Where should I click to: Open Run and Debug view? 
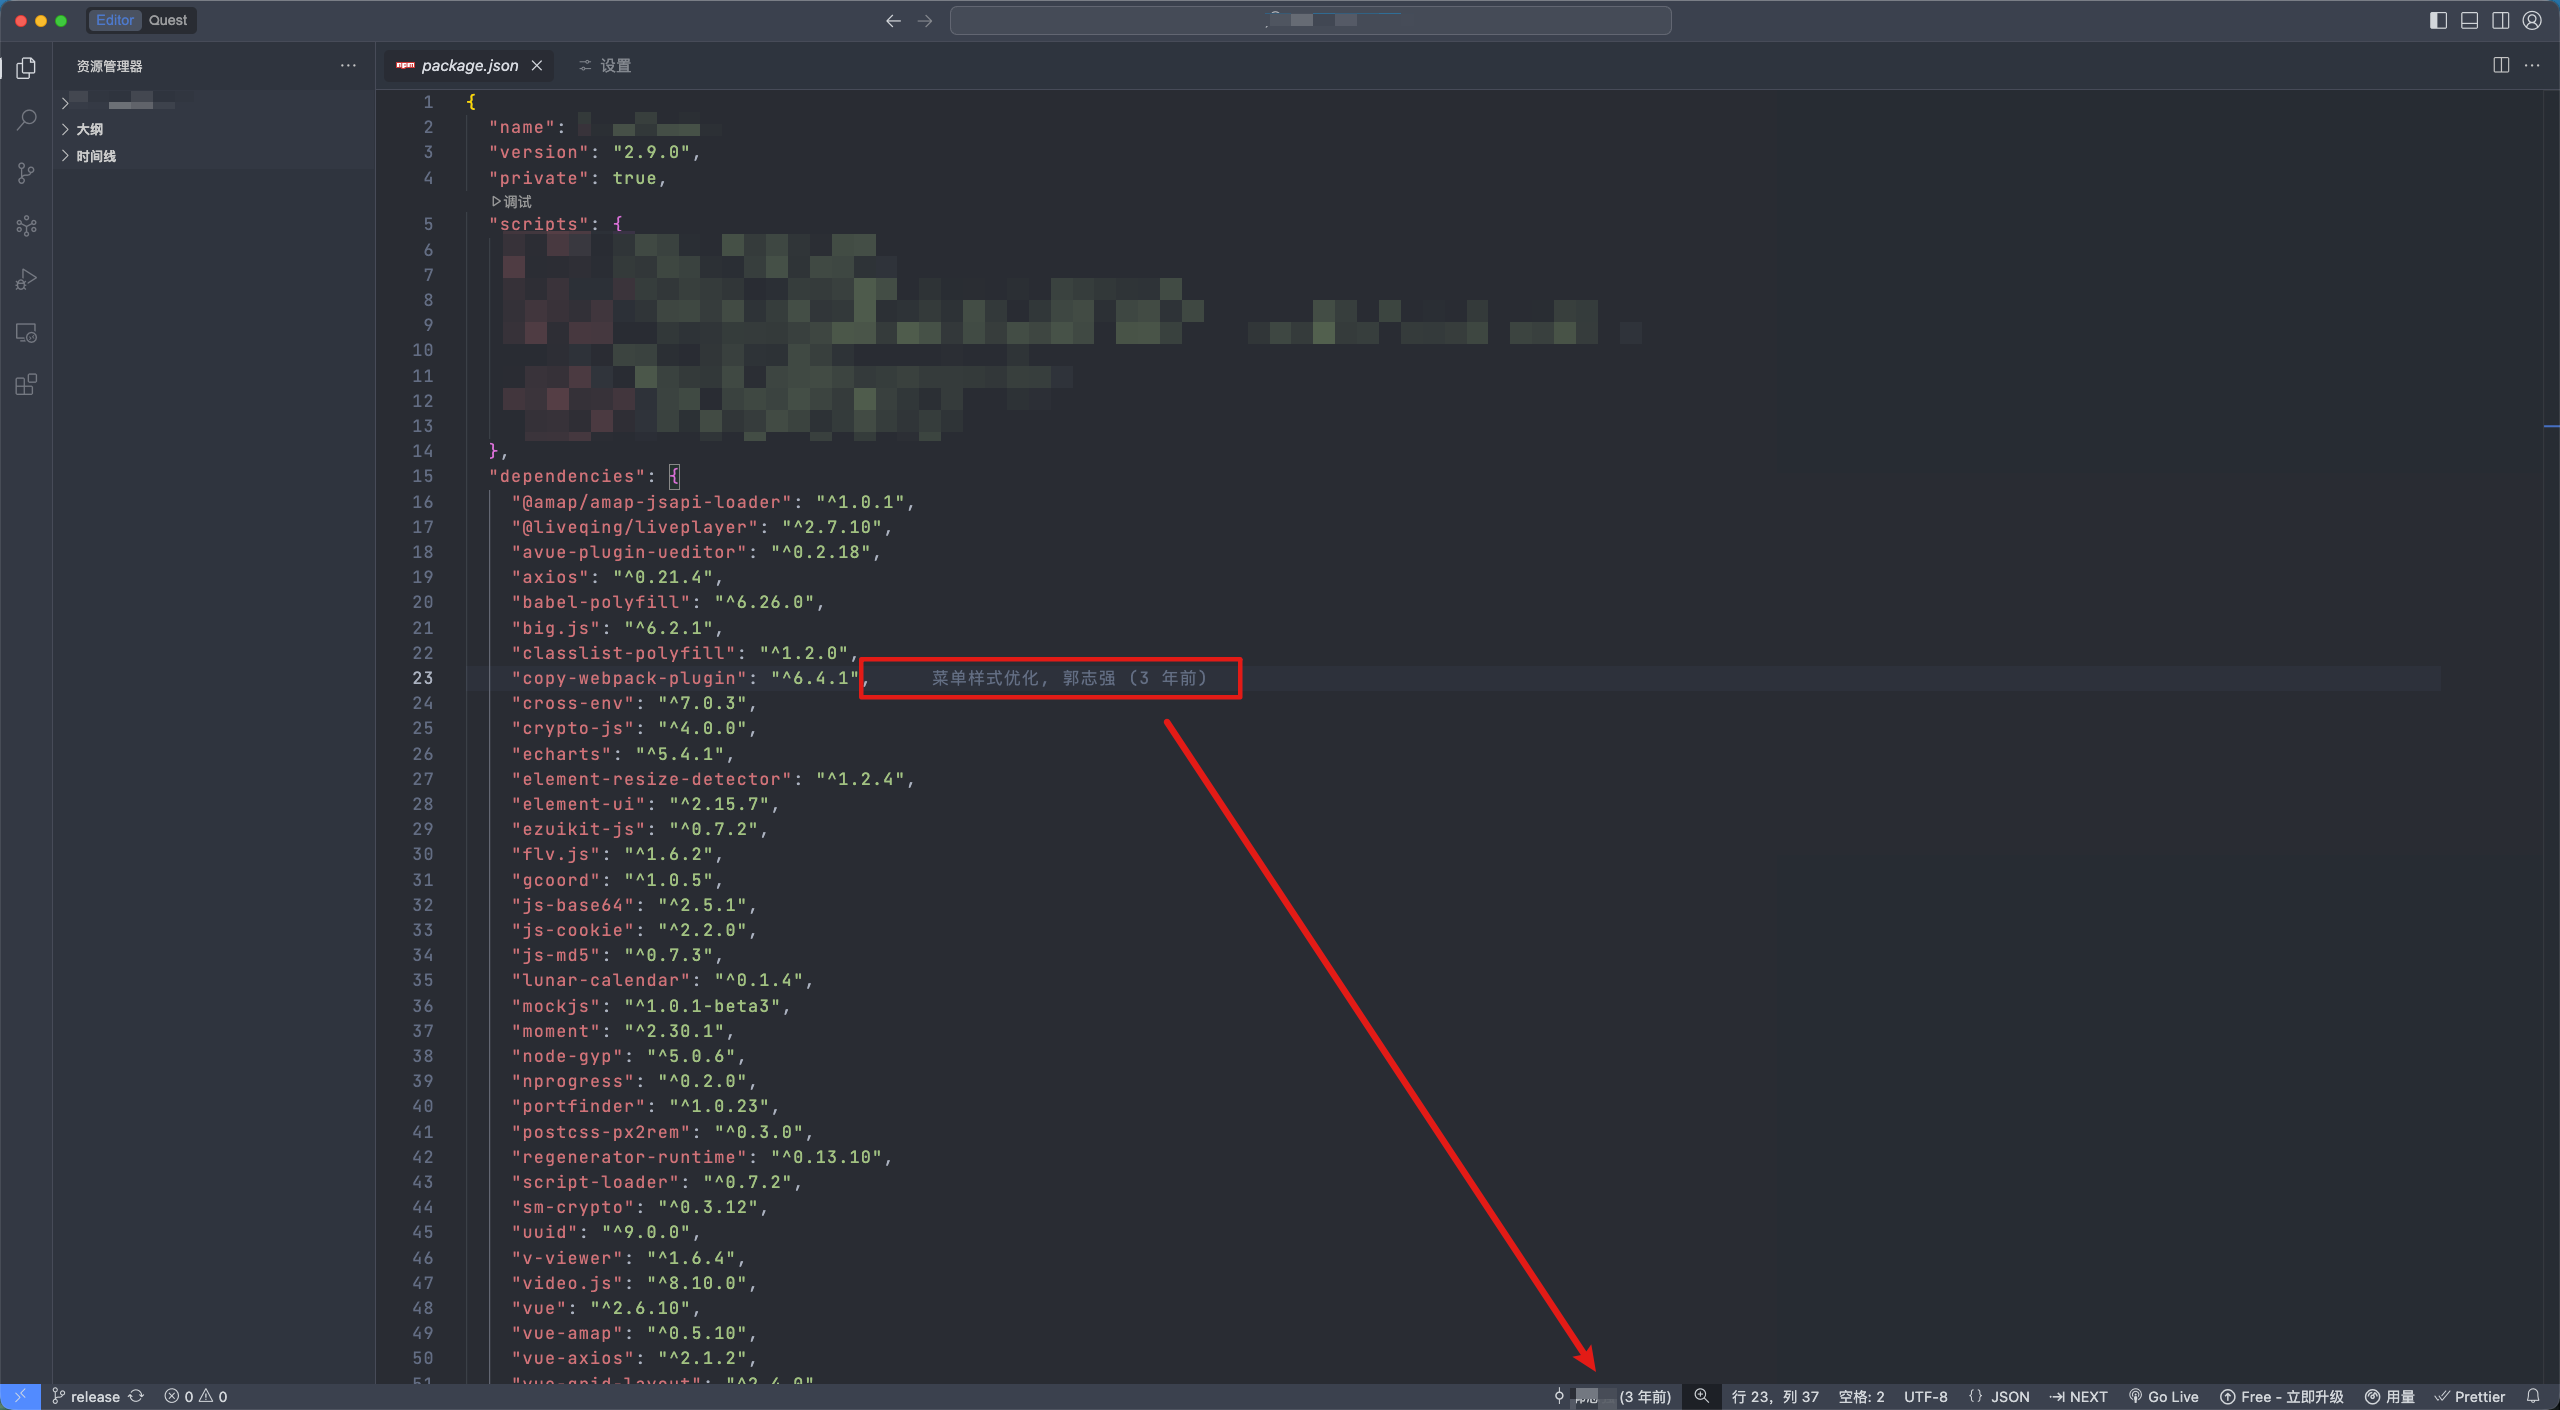[x=27, y=279]
